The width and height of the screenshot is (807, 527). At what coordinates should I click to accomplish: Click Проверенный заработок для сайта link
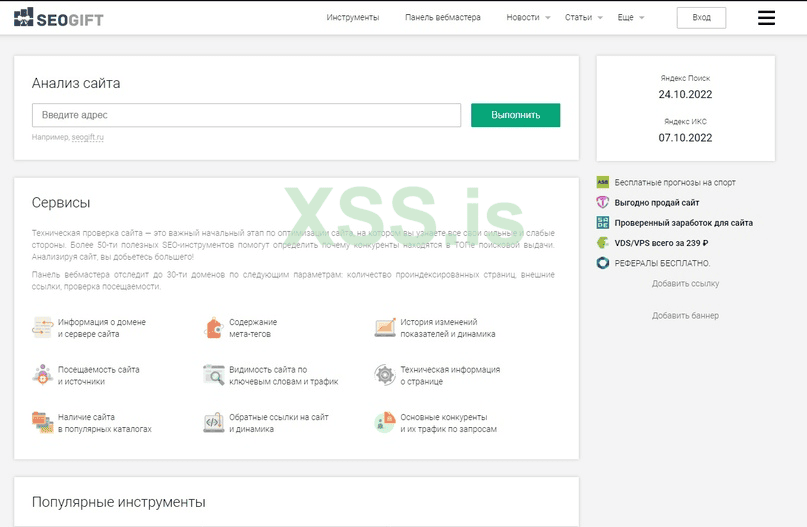coord(683,222)
